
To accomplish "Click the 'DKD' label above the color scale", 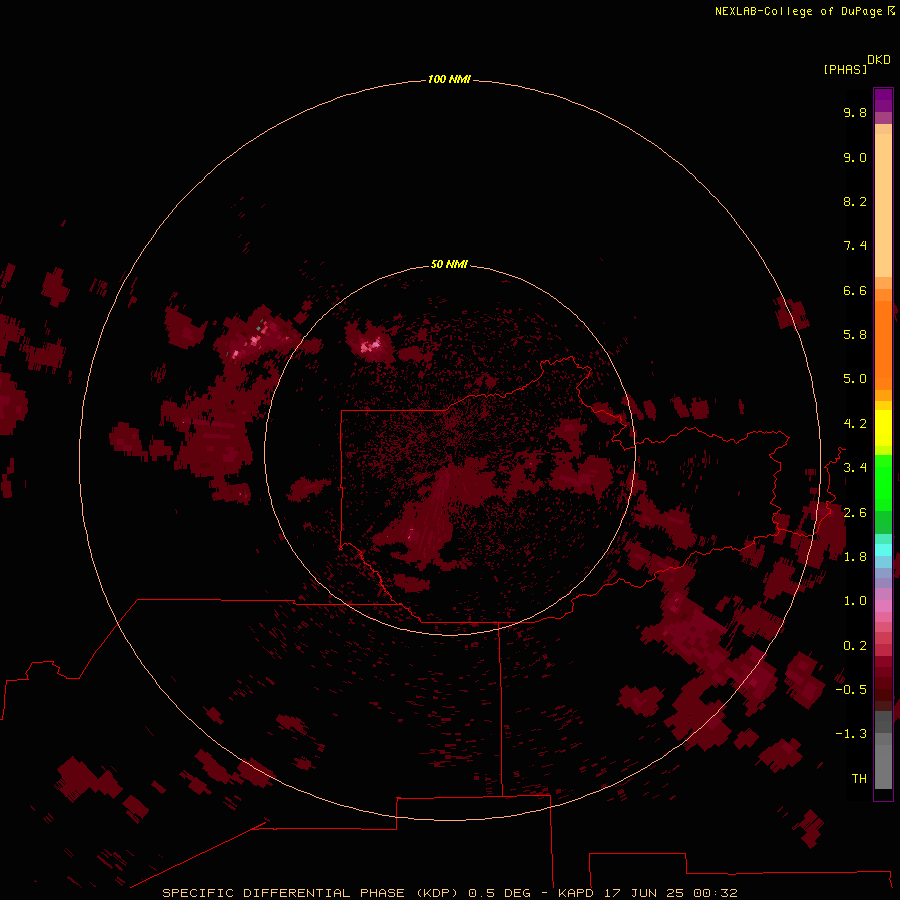I will coord(879,60).
